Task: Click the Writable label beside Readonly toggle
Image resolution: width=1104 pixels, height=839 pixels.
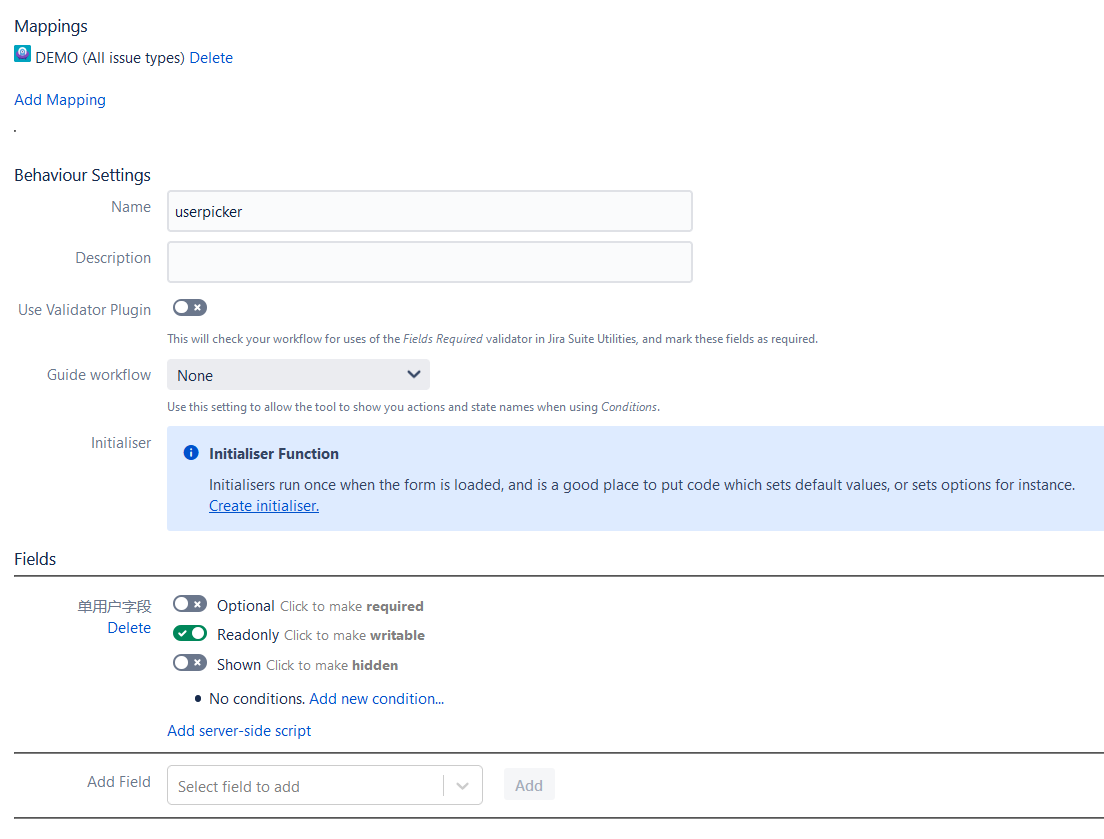Action: 398,636
